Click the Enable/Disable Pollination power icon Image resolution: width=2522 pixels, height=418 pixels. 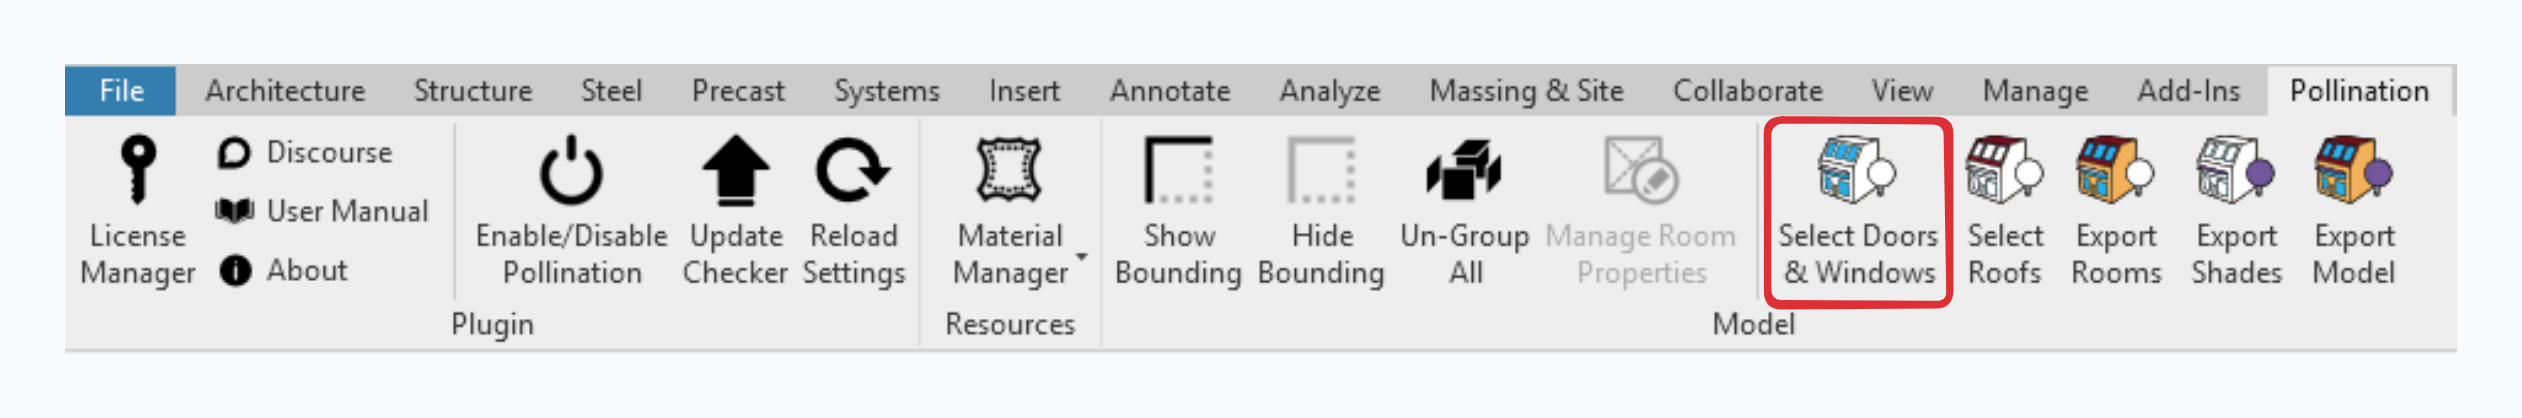[x=571, y=170]
